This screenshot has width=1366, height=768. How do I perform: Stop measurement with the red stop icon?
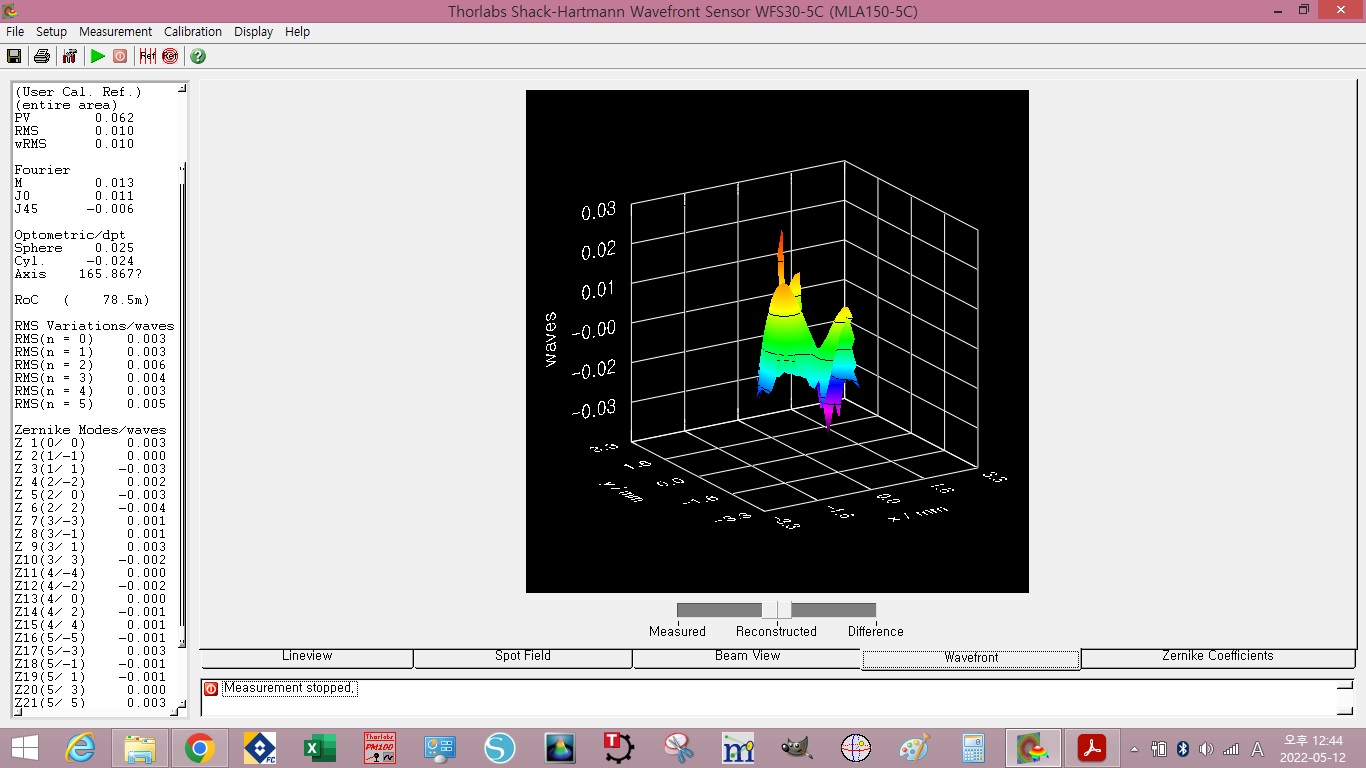120,56
